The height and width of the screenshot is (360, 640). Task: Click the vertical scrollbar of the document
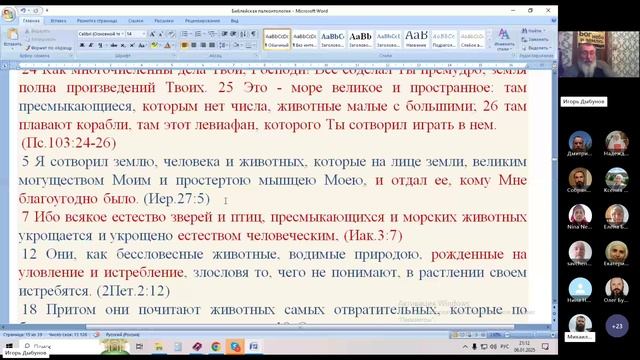pyautogui.click(x=554, y=184)
